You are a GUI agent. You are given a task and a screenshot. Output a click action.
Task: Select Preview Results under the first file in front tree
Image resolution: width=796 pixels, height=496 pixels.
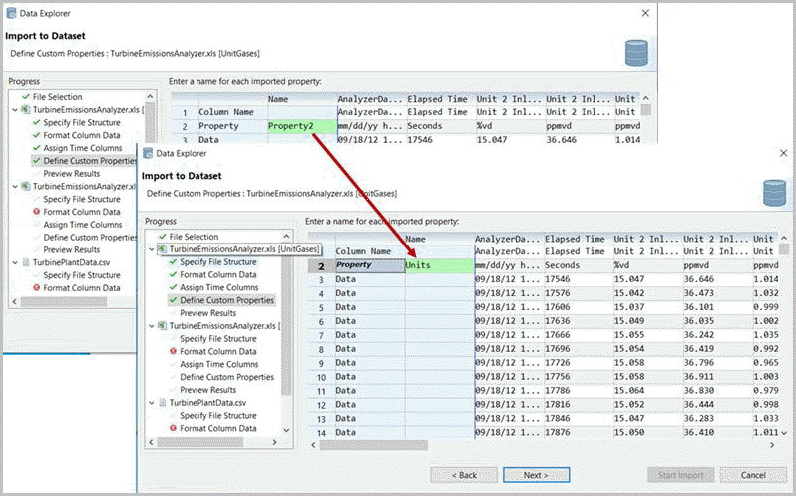tap(208, 313)
